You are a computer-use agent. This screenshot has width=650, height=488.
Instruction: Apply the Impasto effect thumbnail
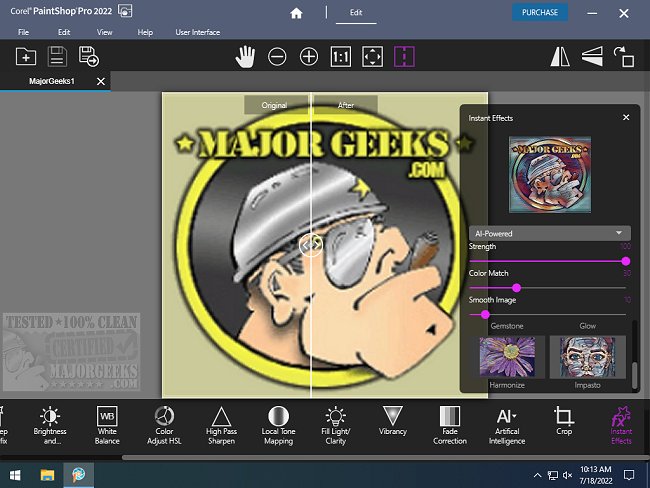tap(587, 357)
